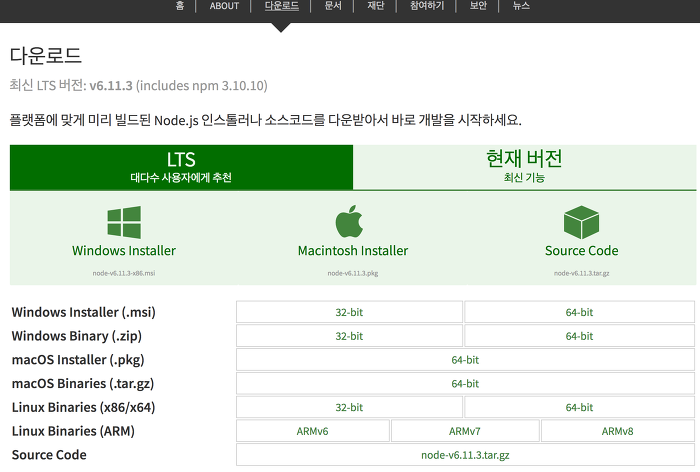Click the Apple logo icon

click(349, 221)
